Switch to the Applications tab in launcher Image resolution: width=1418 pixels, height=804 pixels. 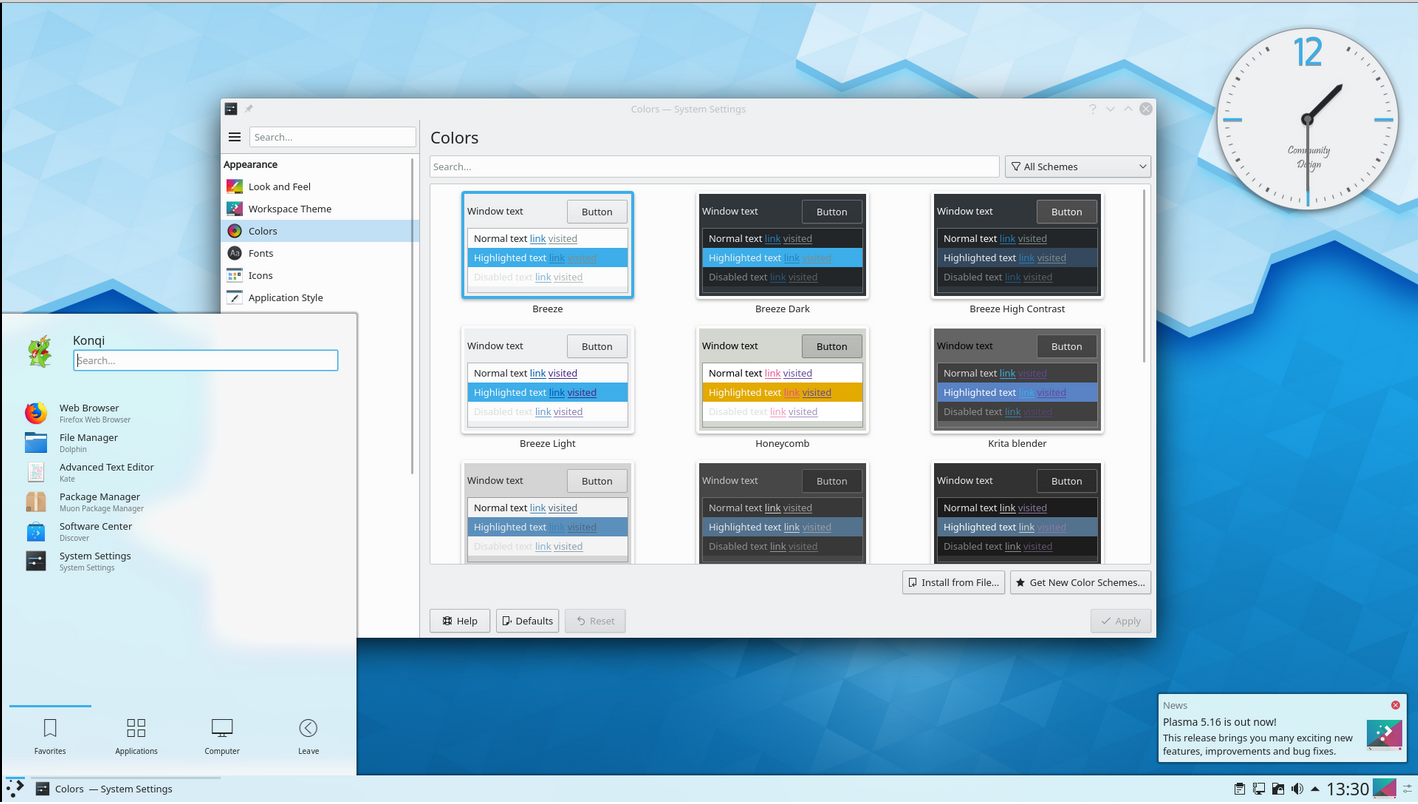click(x=136, y=737)
